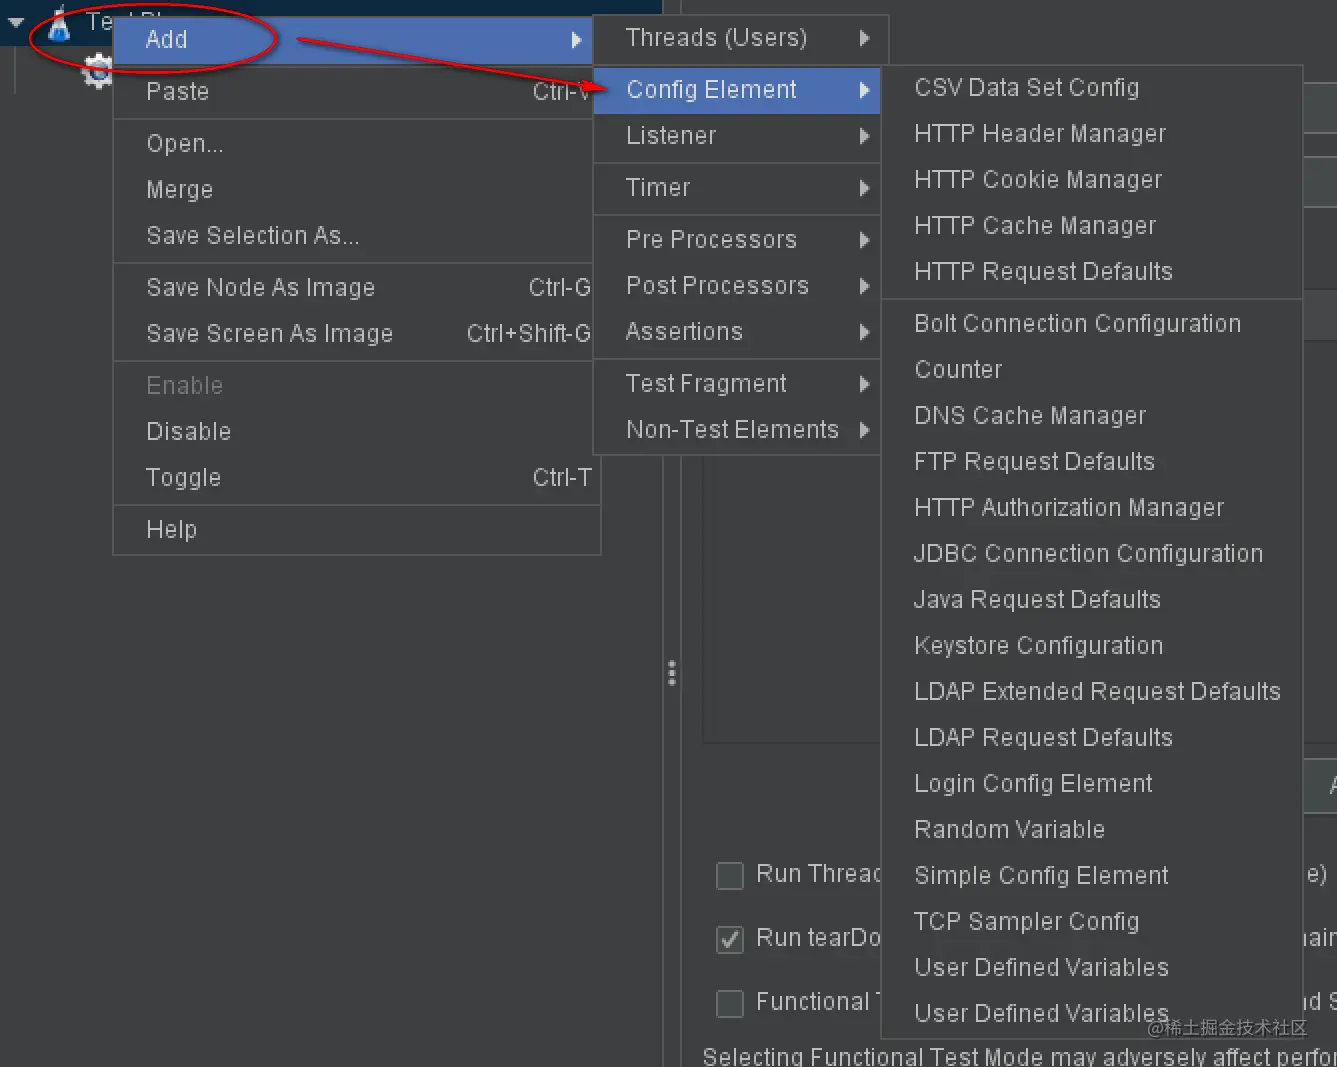The width and height of the screenshot is (1337, 1067).
Task: Add an HTTP Cookie Manager
Action: 1038,180
